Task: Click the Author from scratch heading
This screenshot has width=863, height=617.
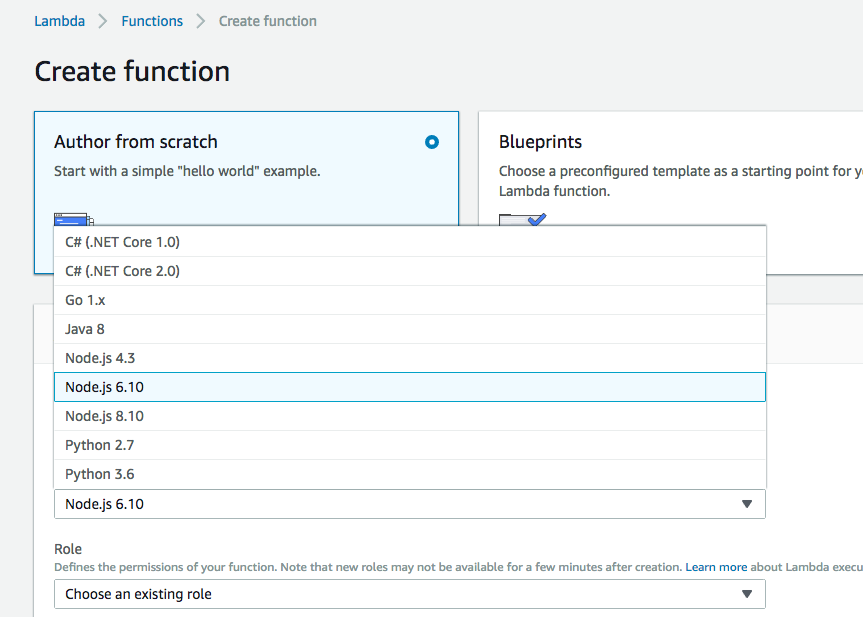Action: click(x=136, y=142)
